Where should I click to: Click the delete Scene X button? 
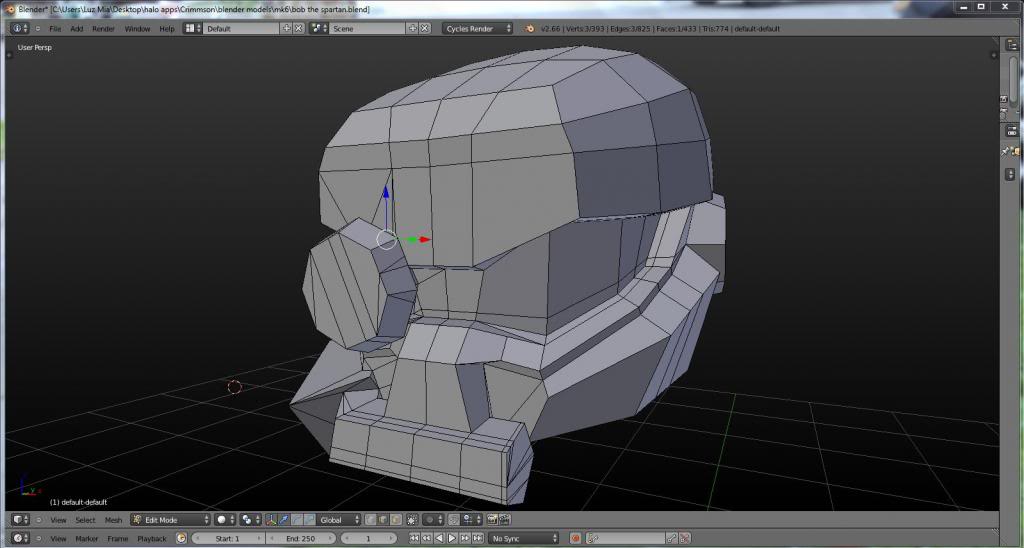pyautogui.click(x=424, y=29)
